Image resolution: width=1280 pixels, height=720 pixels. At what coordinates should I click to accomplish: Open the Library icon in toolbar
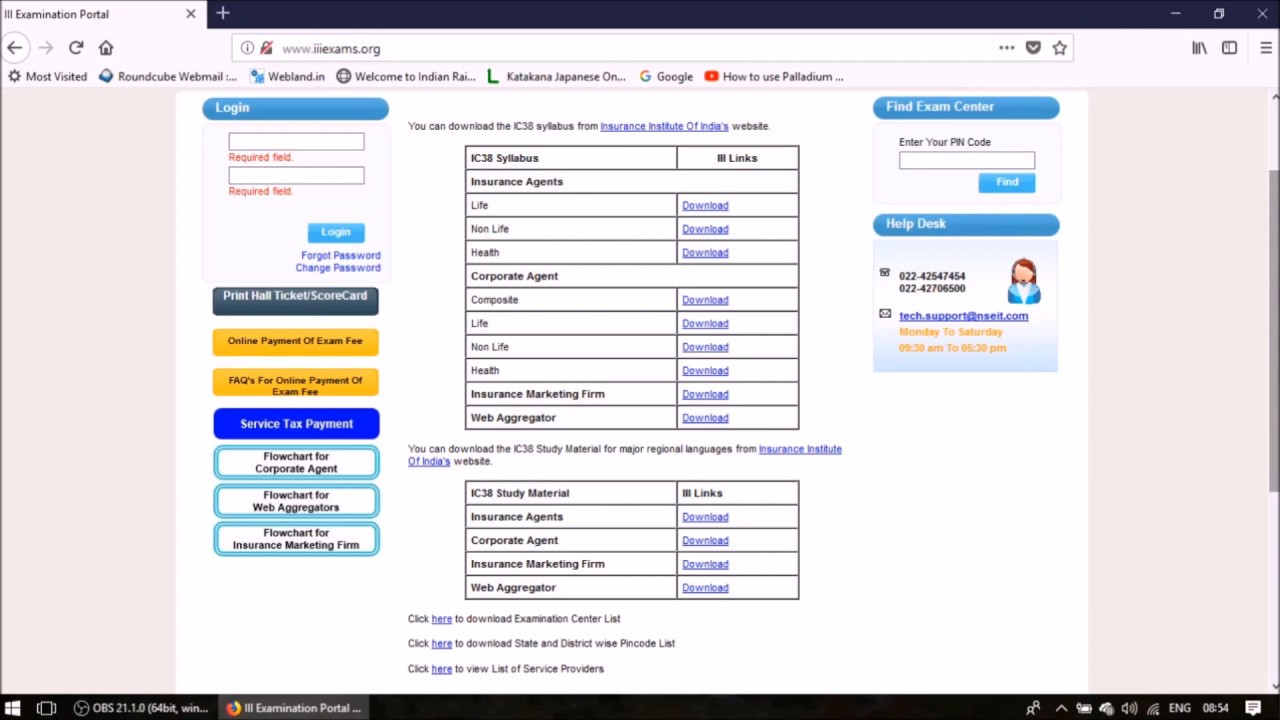pyautogui.click(x=1199, y=48)
